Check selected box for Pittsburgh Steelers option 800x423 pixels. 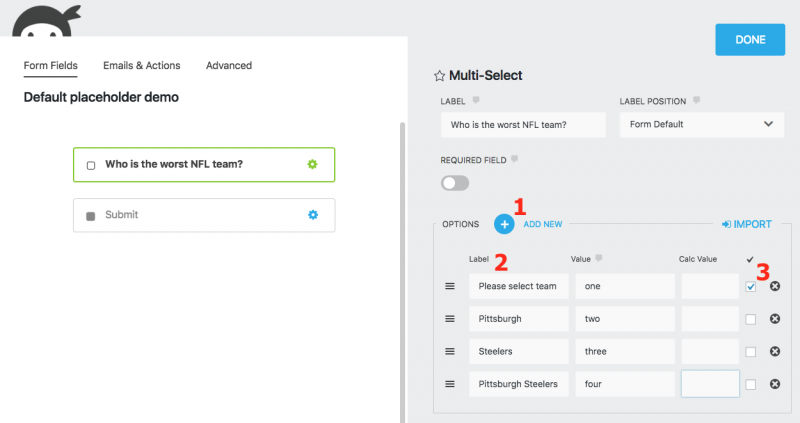pyautogui.click(x=751, y=385)
